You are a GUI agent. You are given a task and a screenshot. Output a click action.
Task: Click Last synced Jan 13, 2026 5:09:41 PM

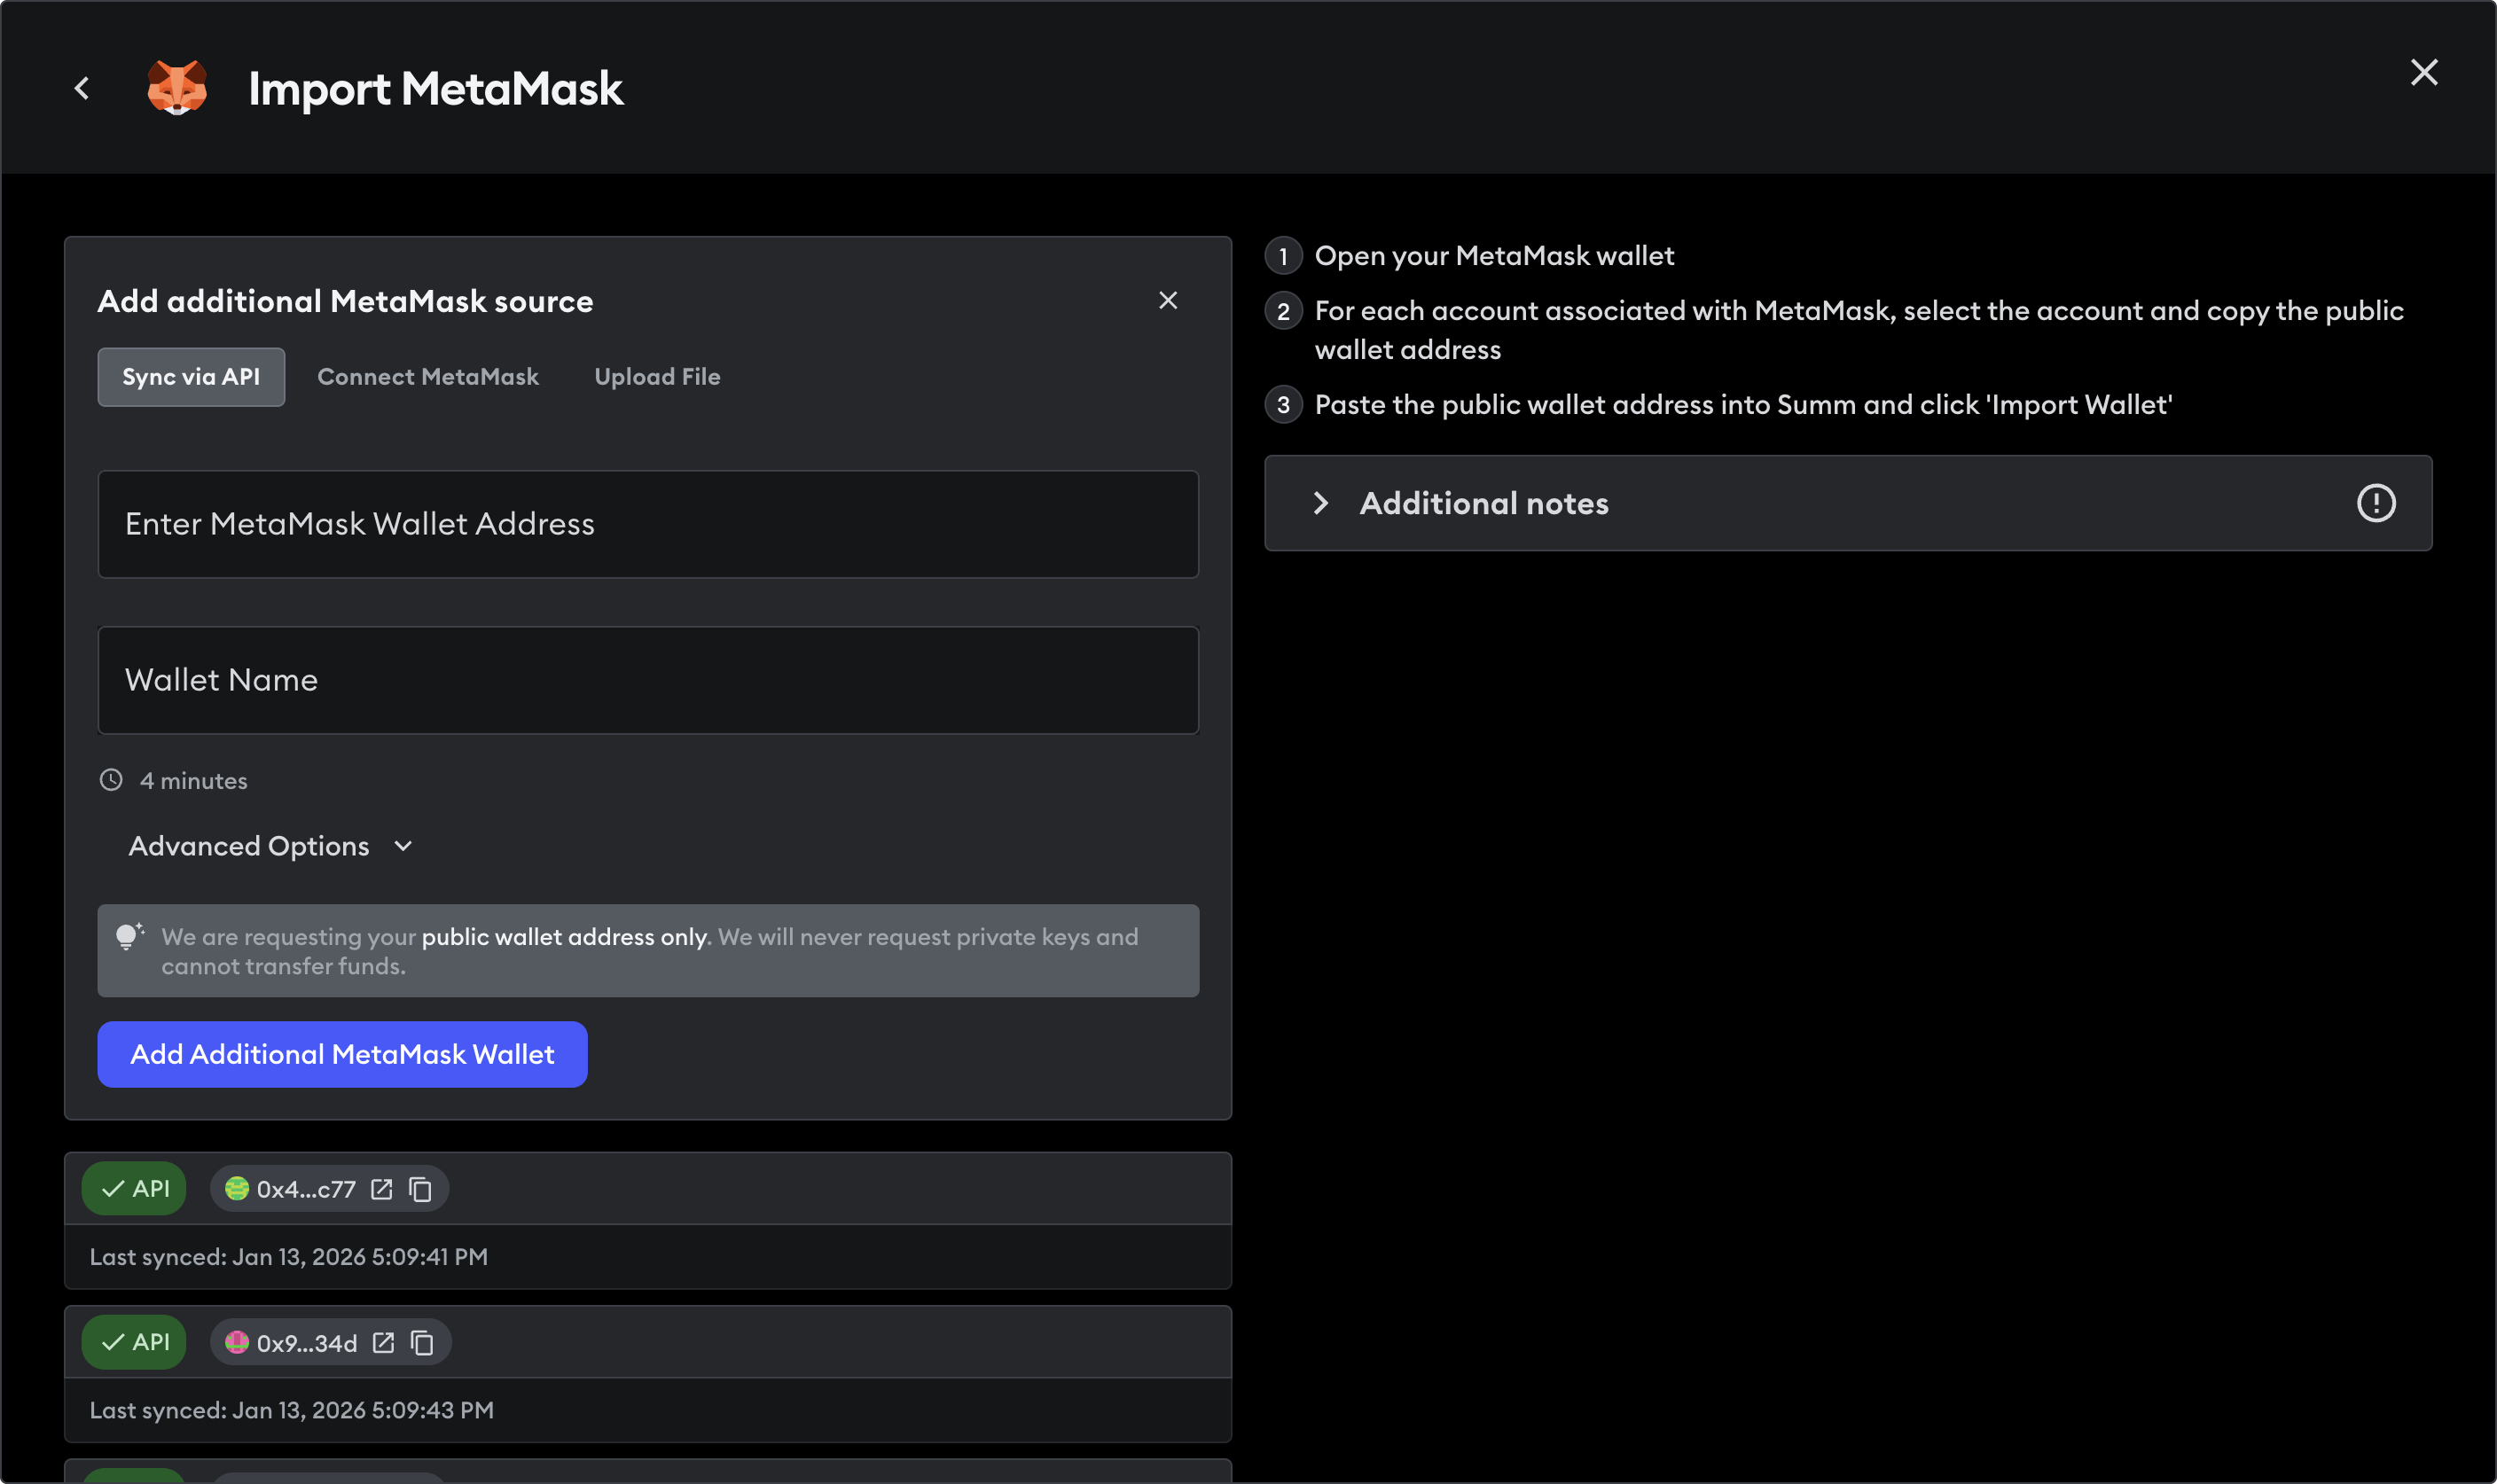pos(289,1257)
